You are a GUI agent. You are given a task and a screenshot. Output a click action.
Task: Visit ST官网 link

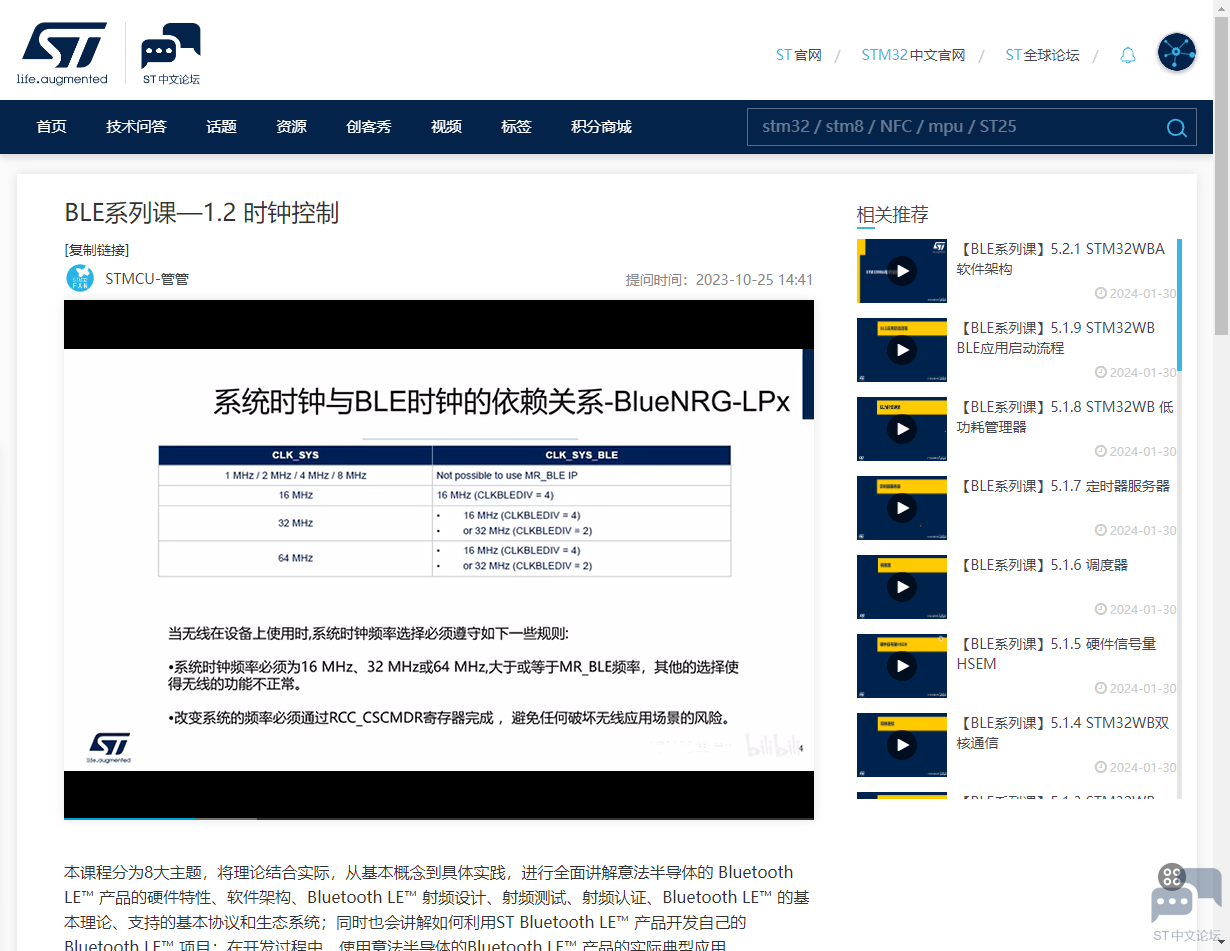tap(798, 55)
